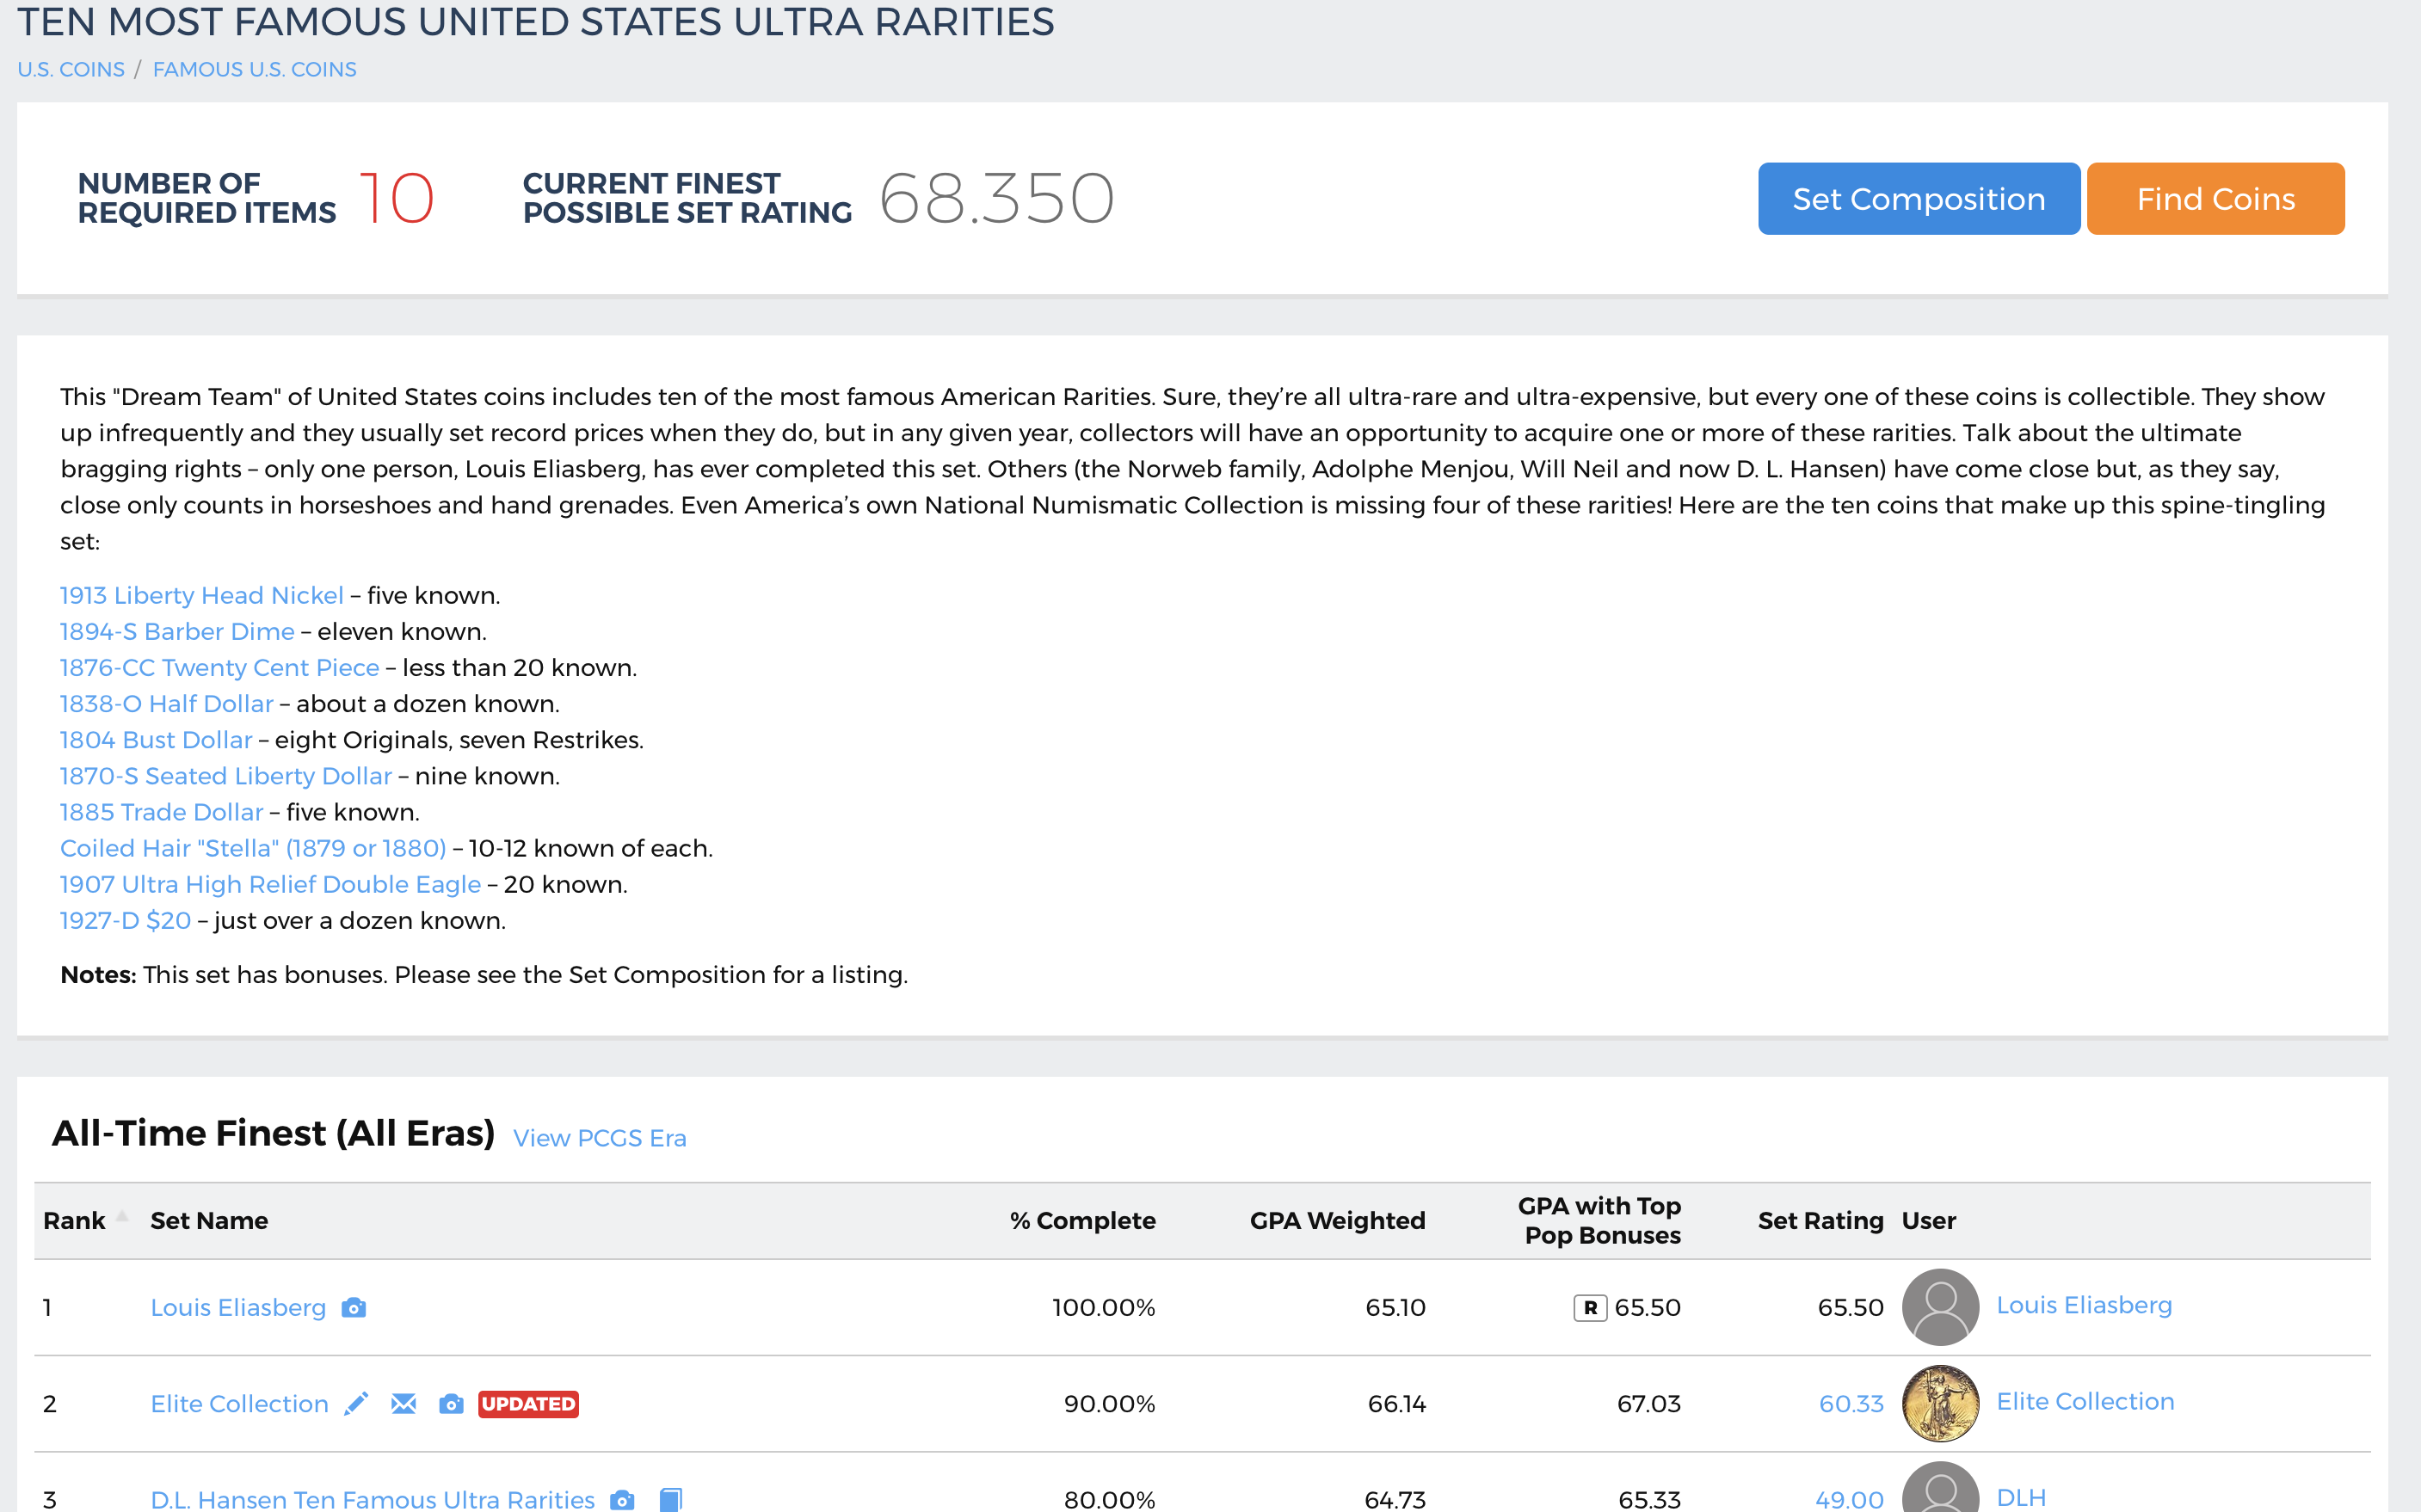Click 100.00% in the Louis Eliasberg row

[1103, 1307]
